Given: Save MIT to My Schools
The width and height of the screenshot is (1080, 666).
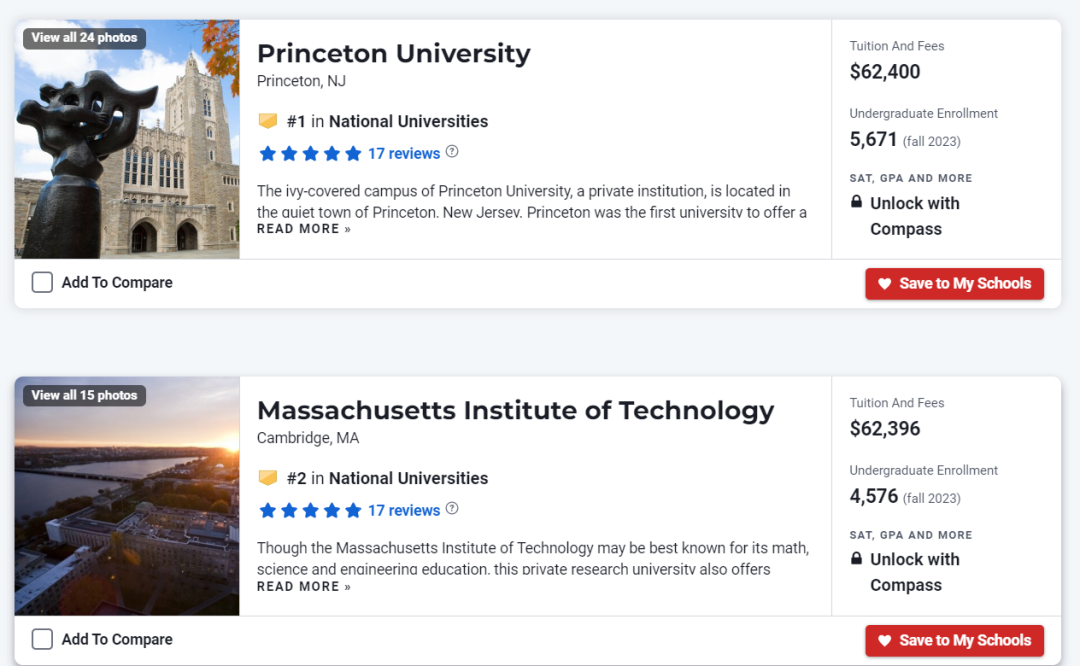Looking at the screenshot, I should point(954,641).
